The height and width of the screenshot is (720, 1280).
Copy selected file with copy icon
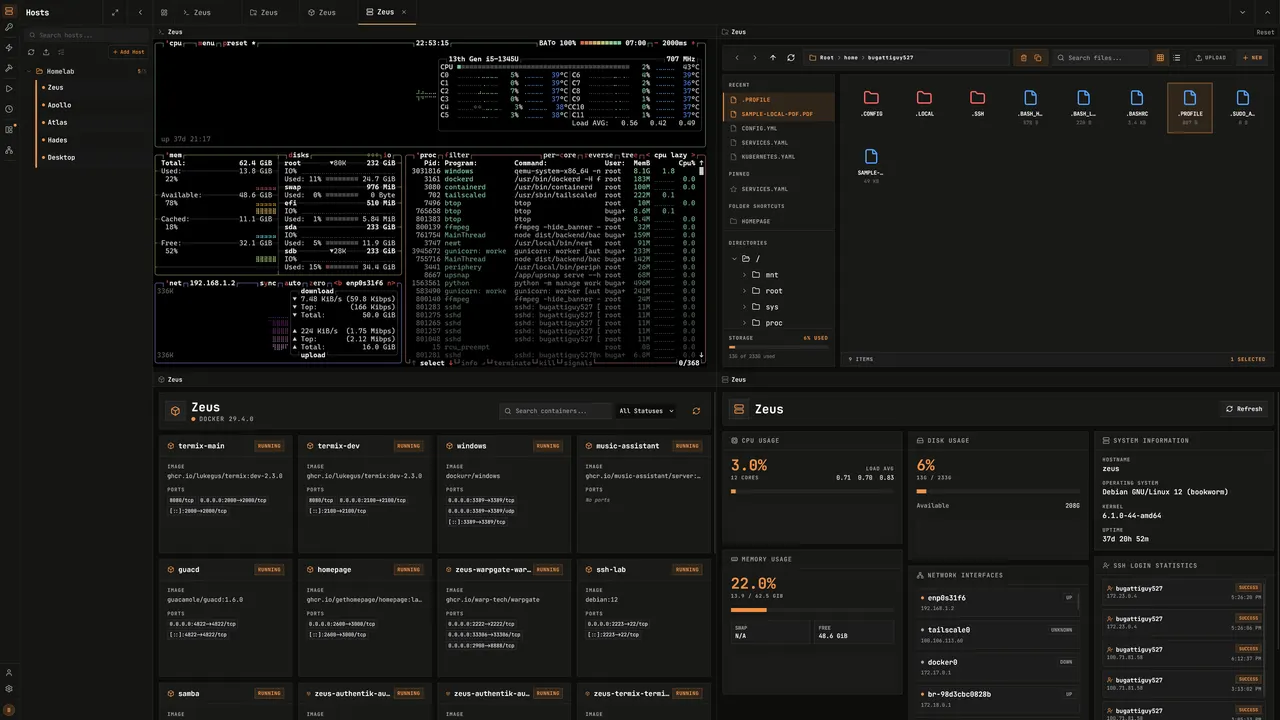tap(1037, 58)
